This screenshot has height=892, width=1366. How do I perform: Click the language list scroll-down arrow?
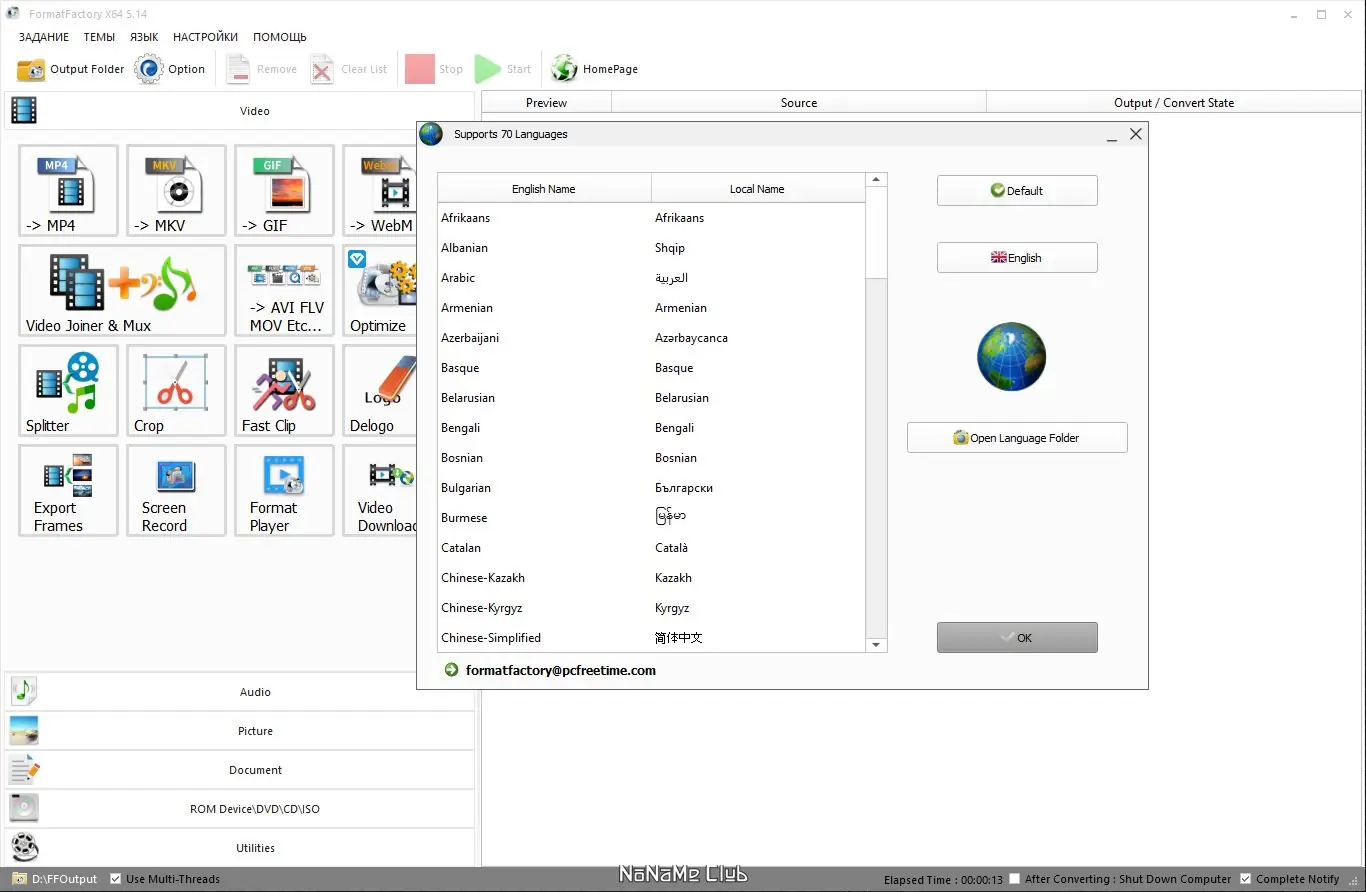876,645
